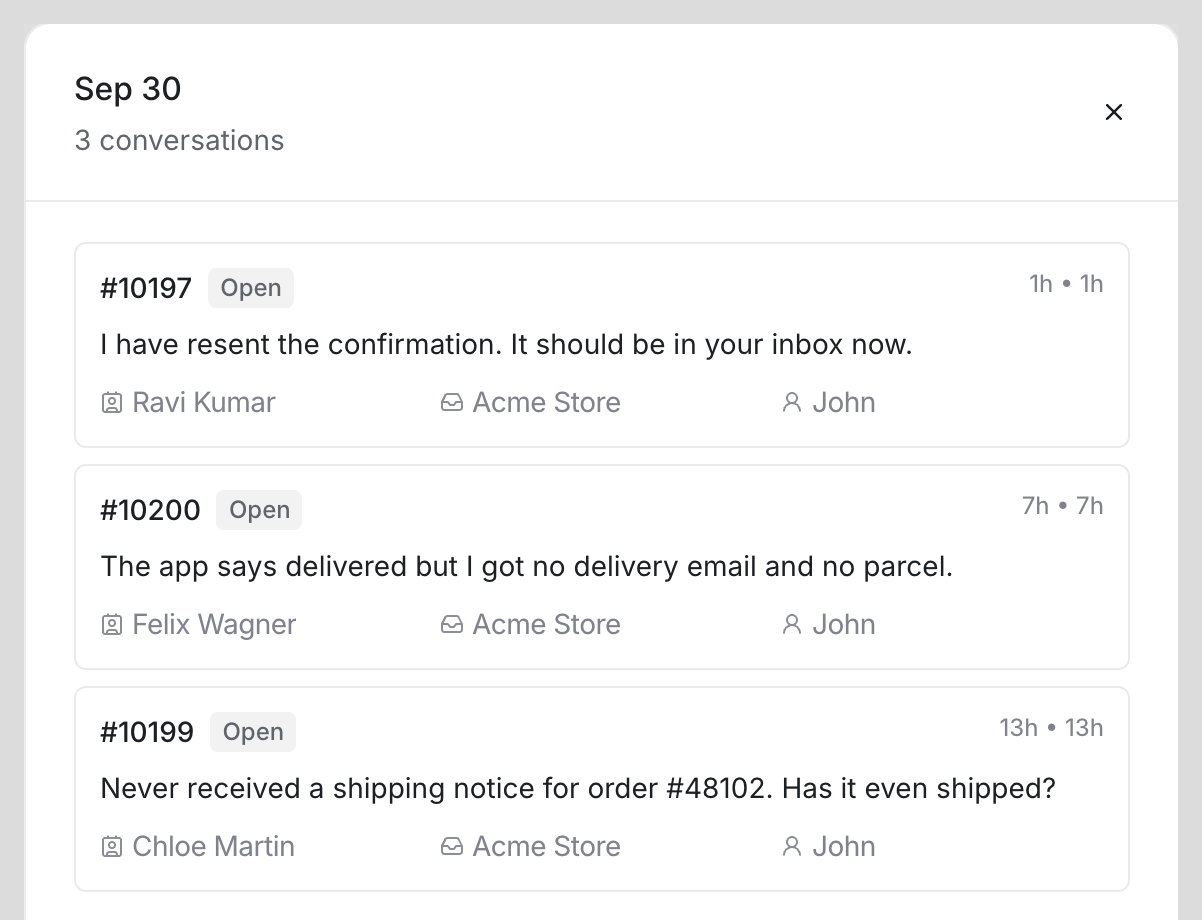Select contact name Chloe Martin

214,847
